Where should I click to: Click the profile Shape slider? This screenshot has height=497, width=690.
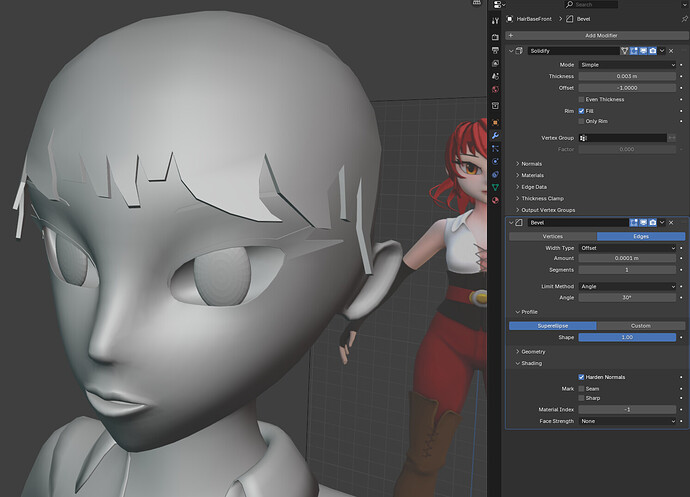tap(627, 337)
